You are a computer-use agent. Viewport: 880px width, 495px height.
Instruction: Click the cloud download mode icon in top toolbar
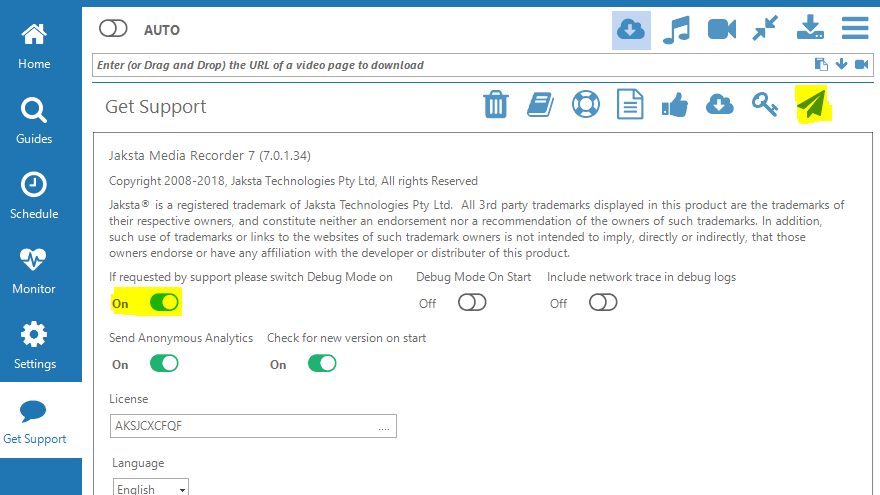click(x=631, y=30)
